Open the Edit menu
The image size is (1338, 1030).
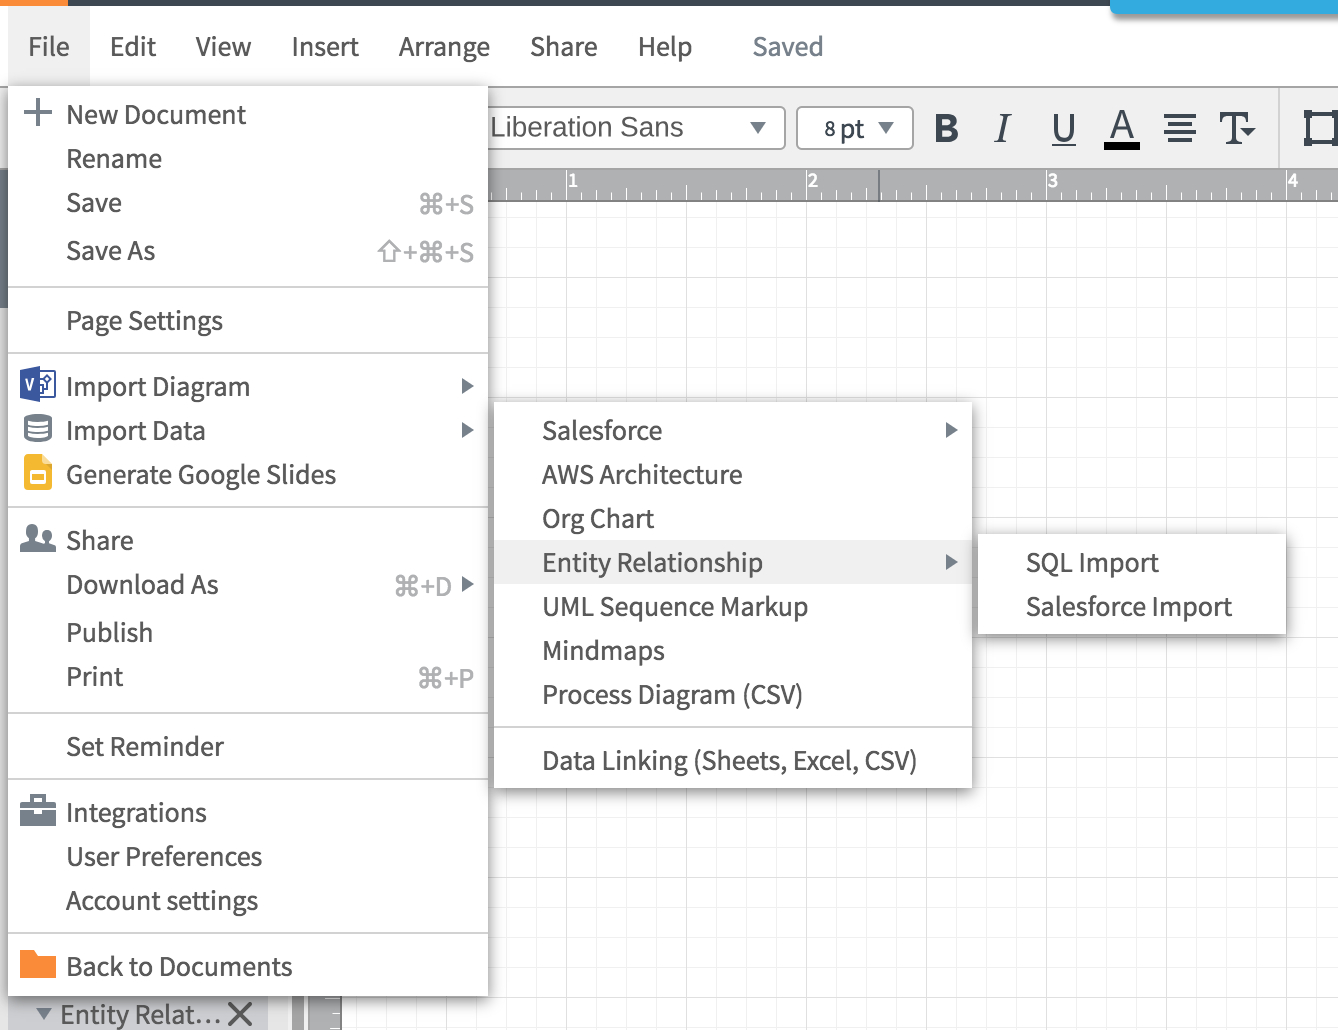133,47
